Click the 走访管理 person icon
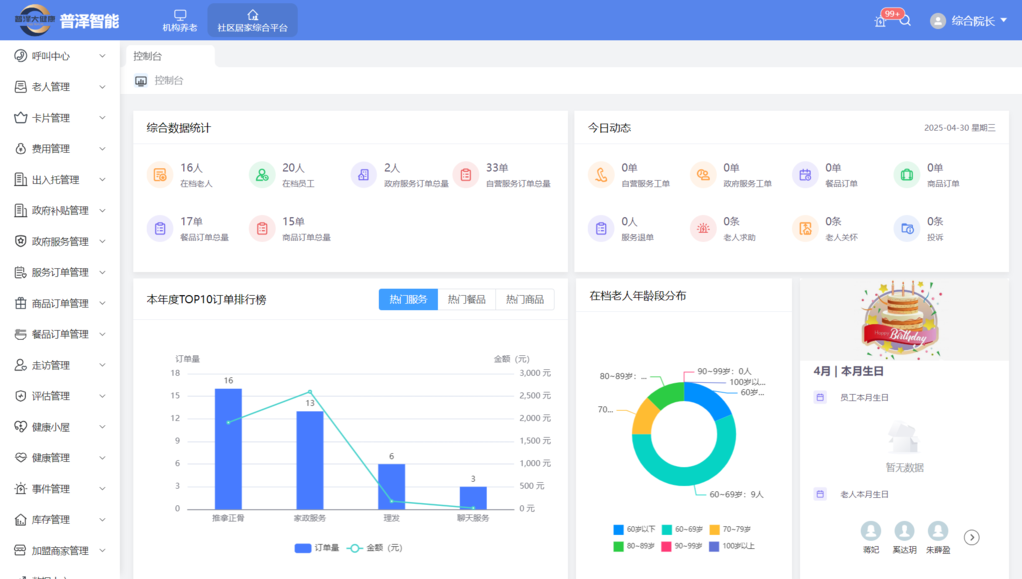 pos(21,365)
